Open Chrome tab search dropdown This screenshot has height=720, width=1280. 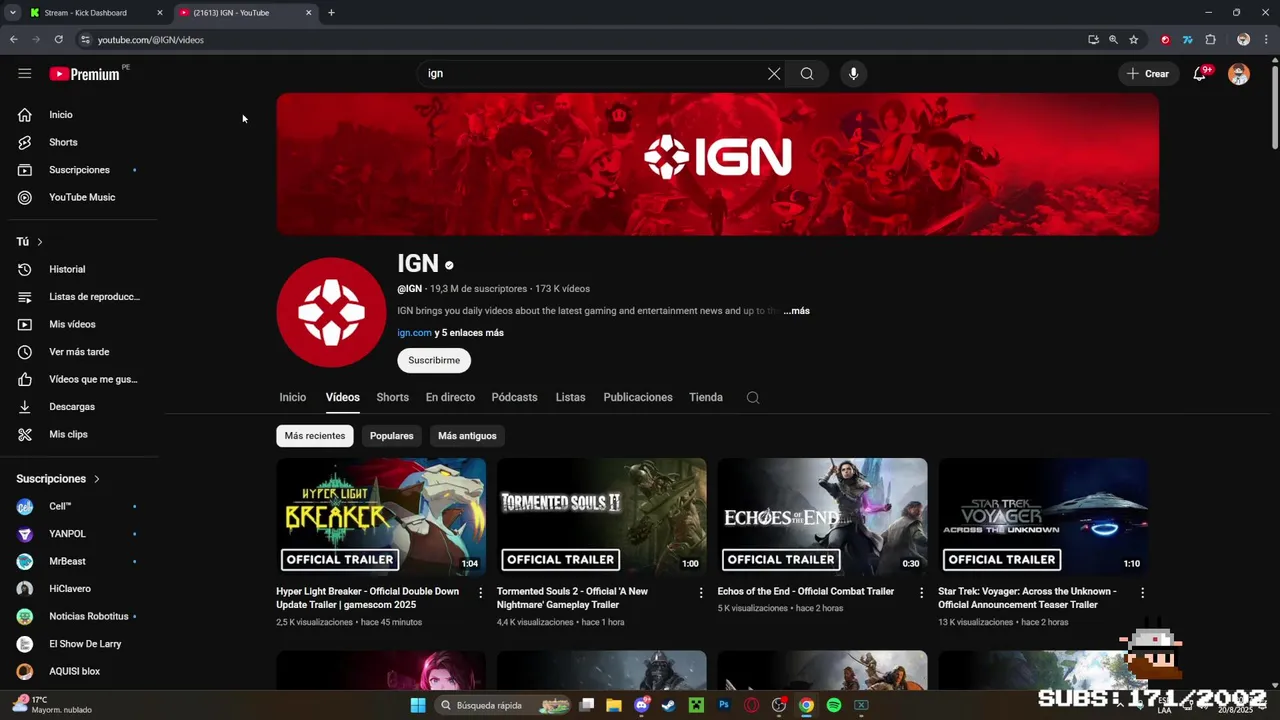(x=13, y=13)
